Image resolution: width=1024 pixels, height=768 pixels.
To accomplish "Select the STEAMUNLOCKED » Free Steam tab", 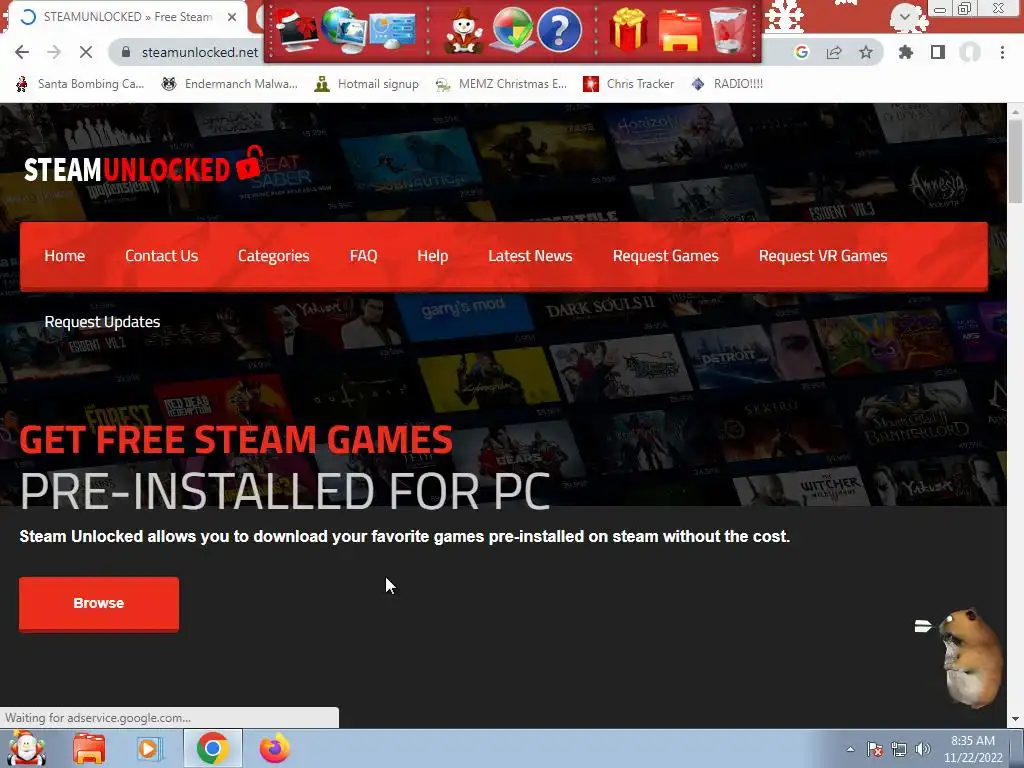I will pyautogui.click(x=127, y=17).
